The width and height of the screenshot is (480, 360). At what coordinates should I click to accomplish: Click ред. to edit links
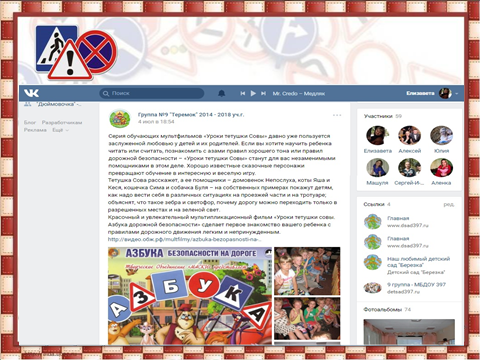pos(449,204)
